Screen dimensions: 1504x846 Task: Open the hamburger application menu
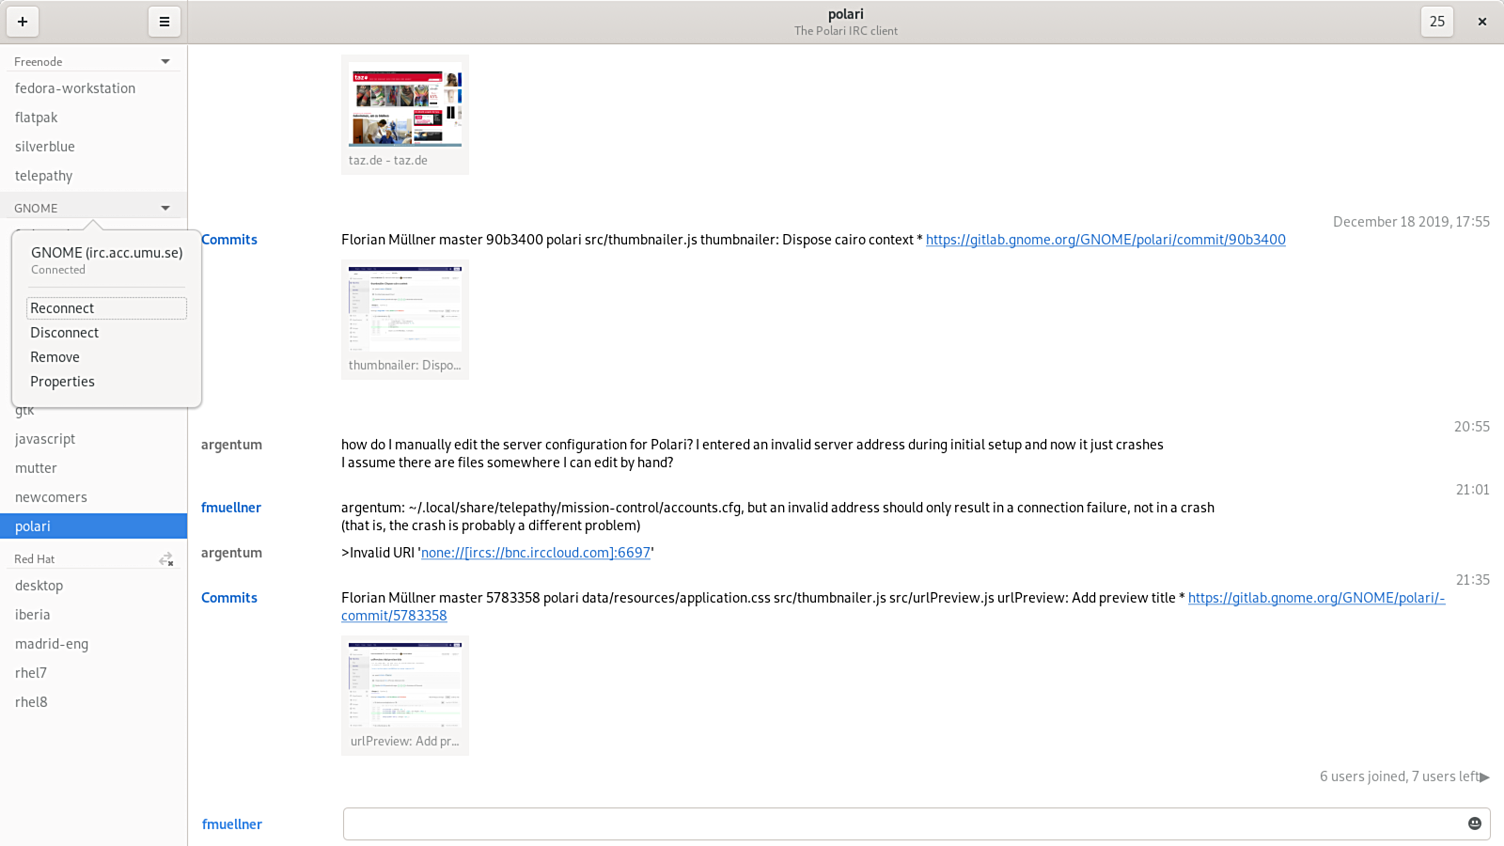[x=164, y=21]
